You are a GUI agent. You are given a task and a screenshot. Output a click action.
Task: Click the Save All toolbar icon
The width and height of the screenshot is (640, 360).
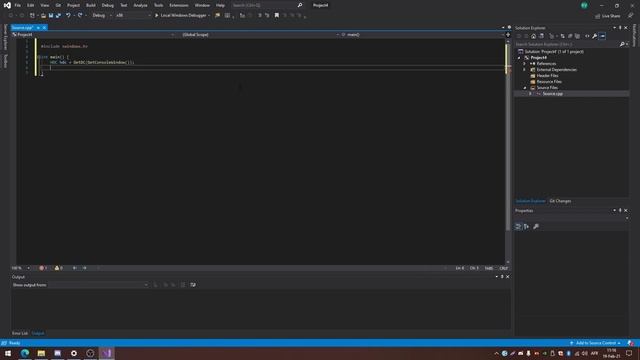[x=58, y=16]
